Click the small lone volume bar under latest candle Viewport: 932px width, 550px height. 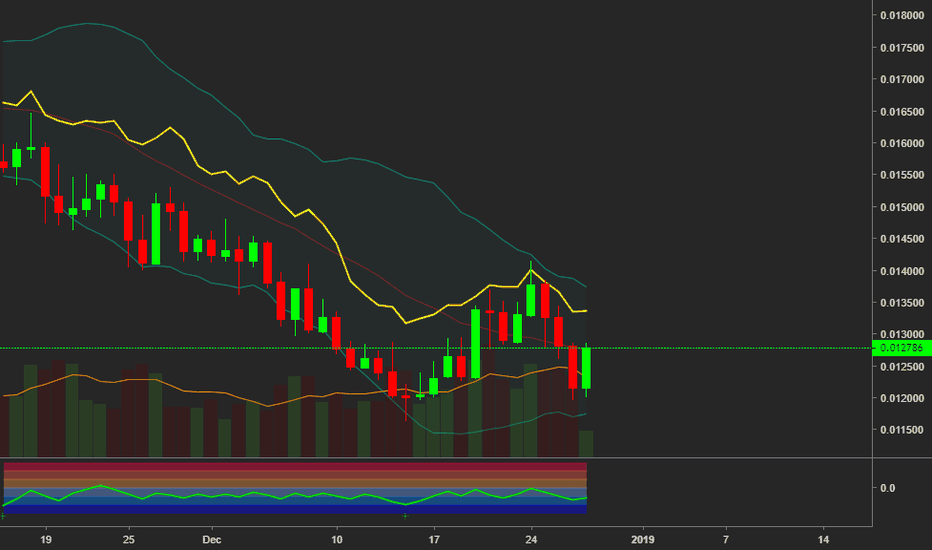click(586, 444)
